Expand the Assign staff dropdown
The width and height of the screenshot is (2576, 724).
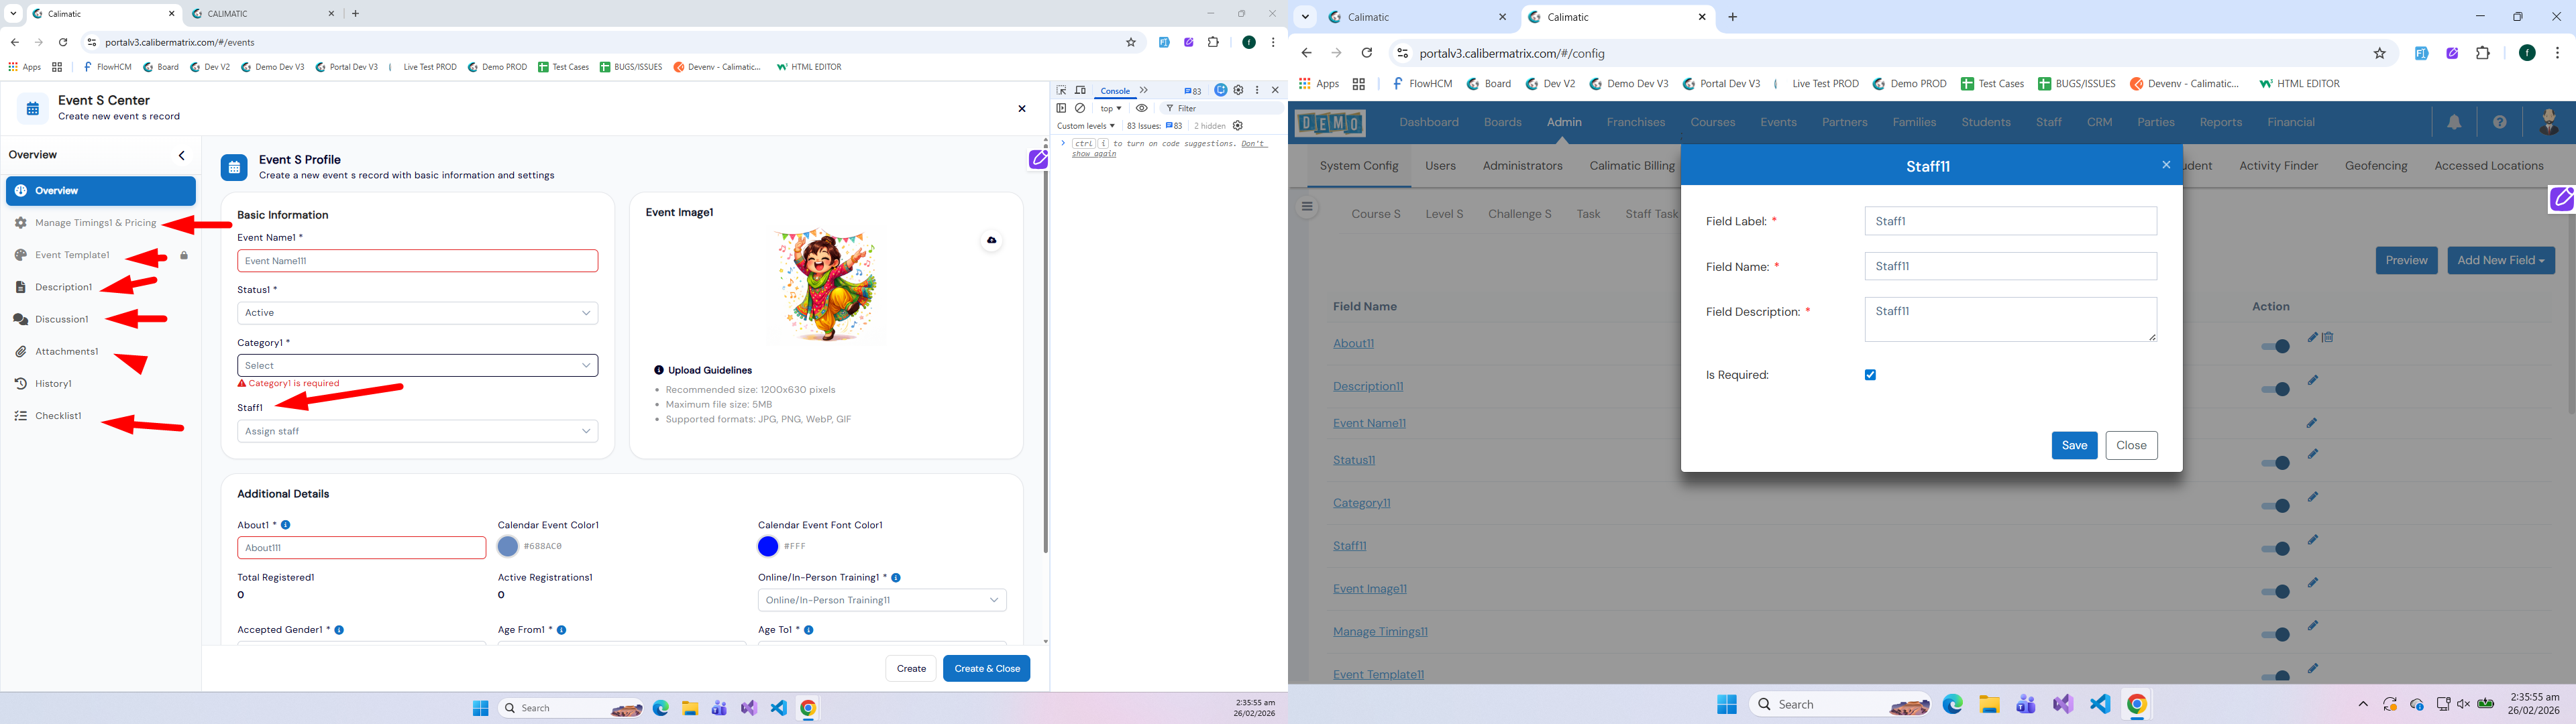pyautogui.click(x=417, y=431)
